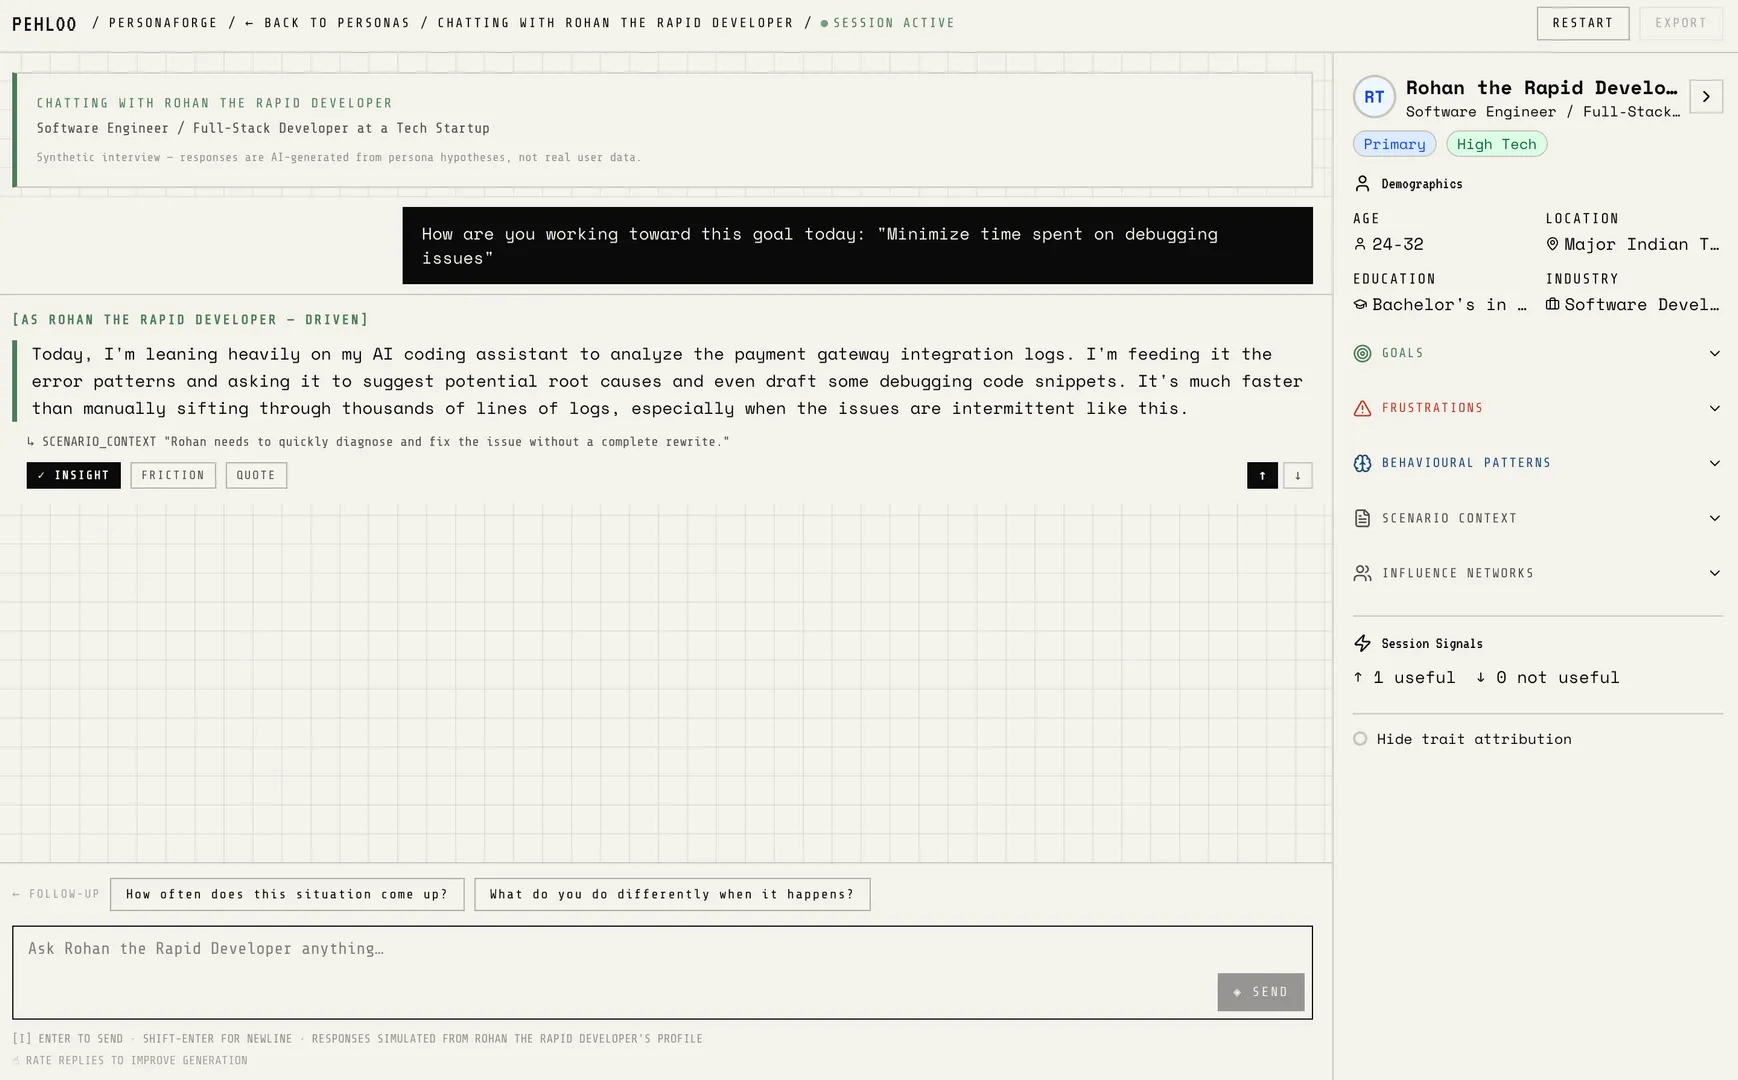The image size is (1738, 1080).
Task: Go to PersonaForge breadcrumb
Action: click(163, 23)
